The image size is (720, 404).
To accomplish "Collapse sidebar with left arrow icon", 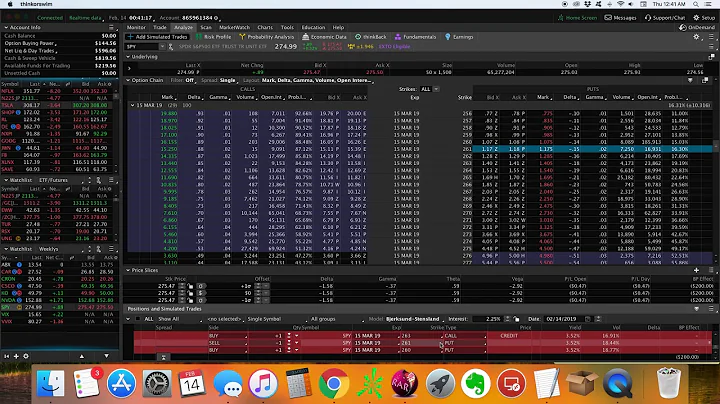I will 6,356.
